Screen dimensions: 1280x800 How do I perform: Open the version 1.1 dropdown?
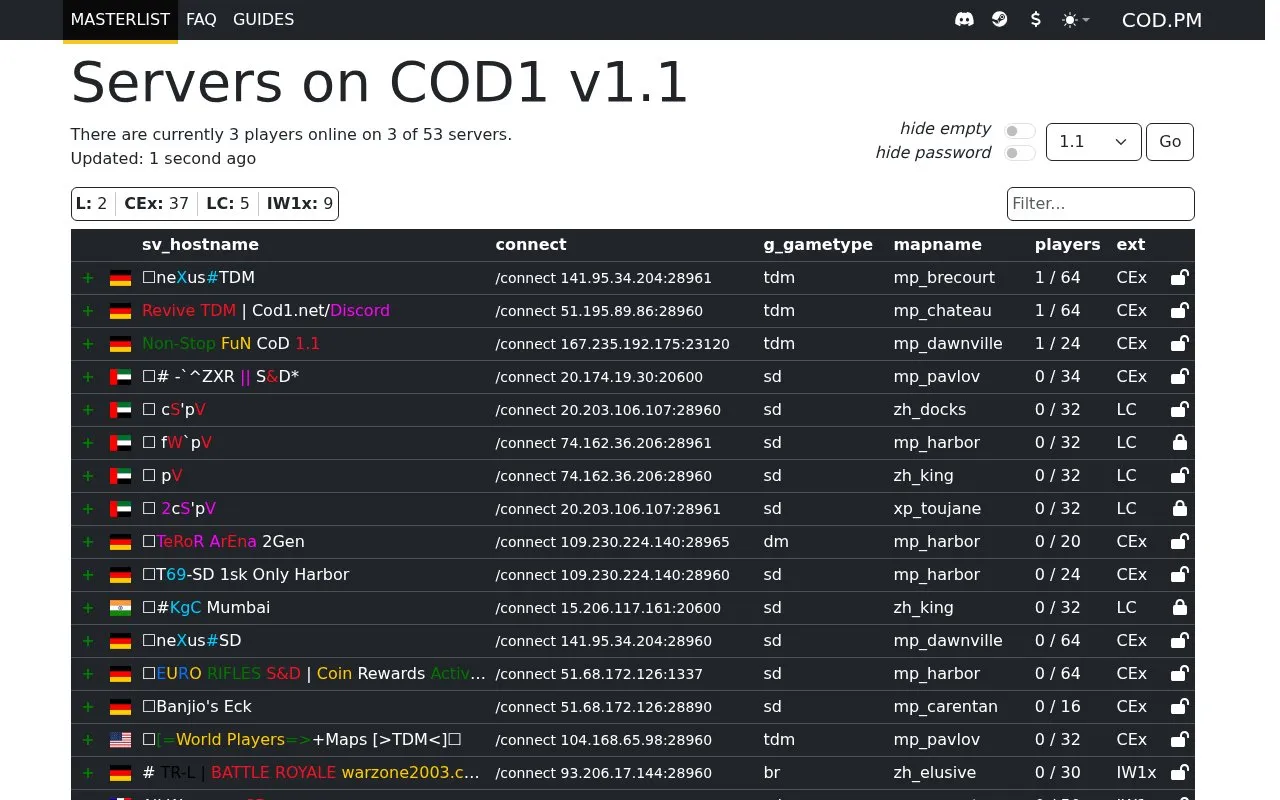[x=1093, y=142]
